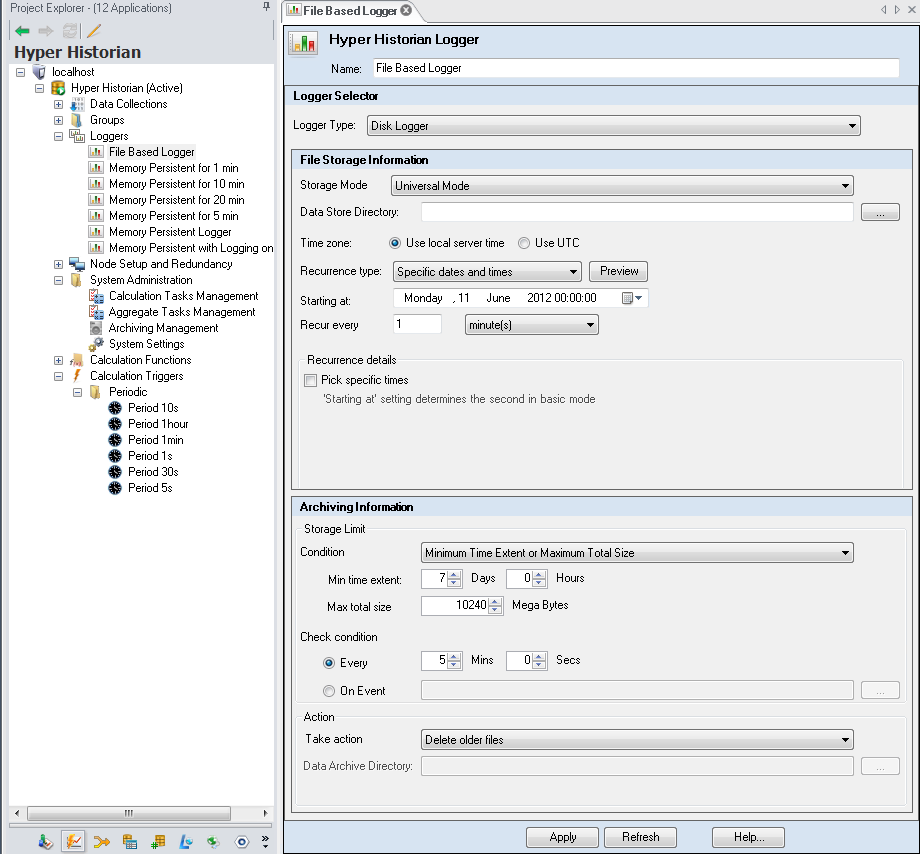Image resolution: width=920 pixels, height=854 pixels.
Task: Click the pencil edit icon in the toolbar
Action: pos(94,31)
